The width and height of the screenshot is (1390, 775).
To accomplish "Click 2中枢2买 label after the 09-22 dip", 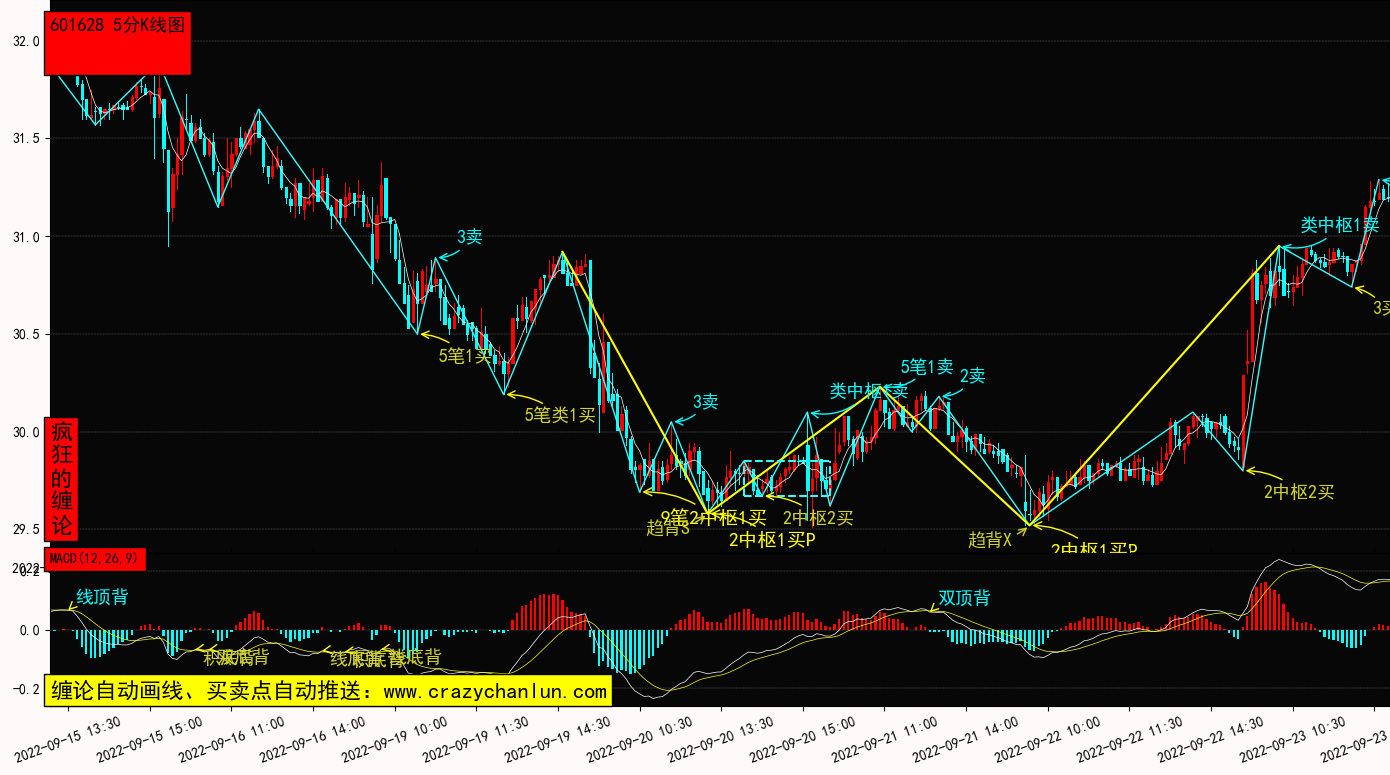I will click(1299, 492).
